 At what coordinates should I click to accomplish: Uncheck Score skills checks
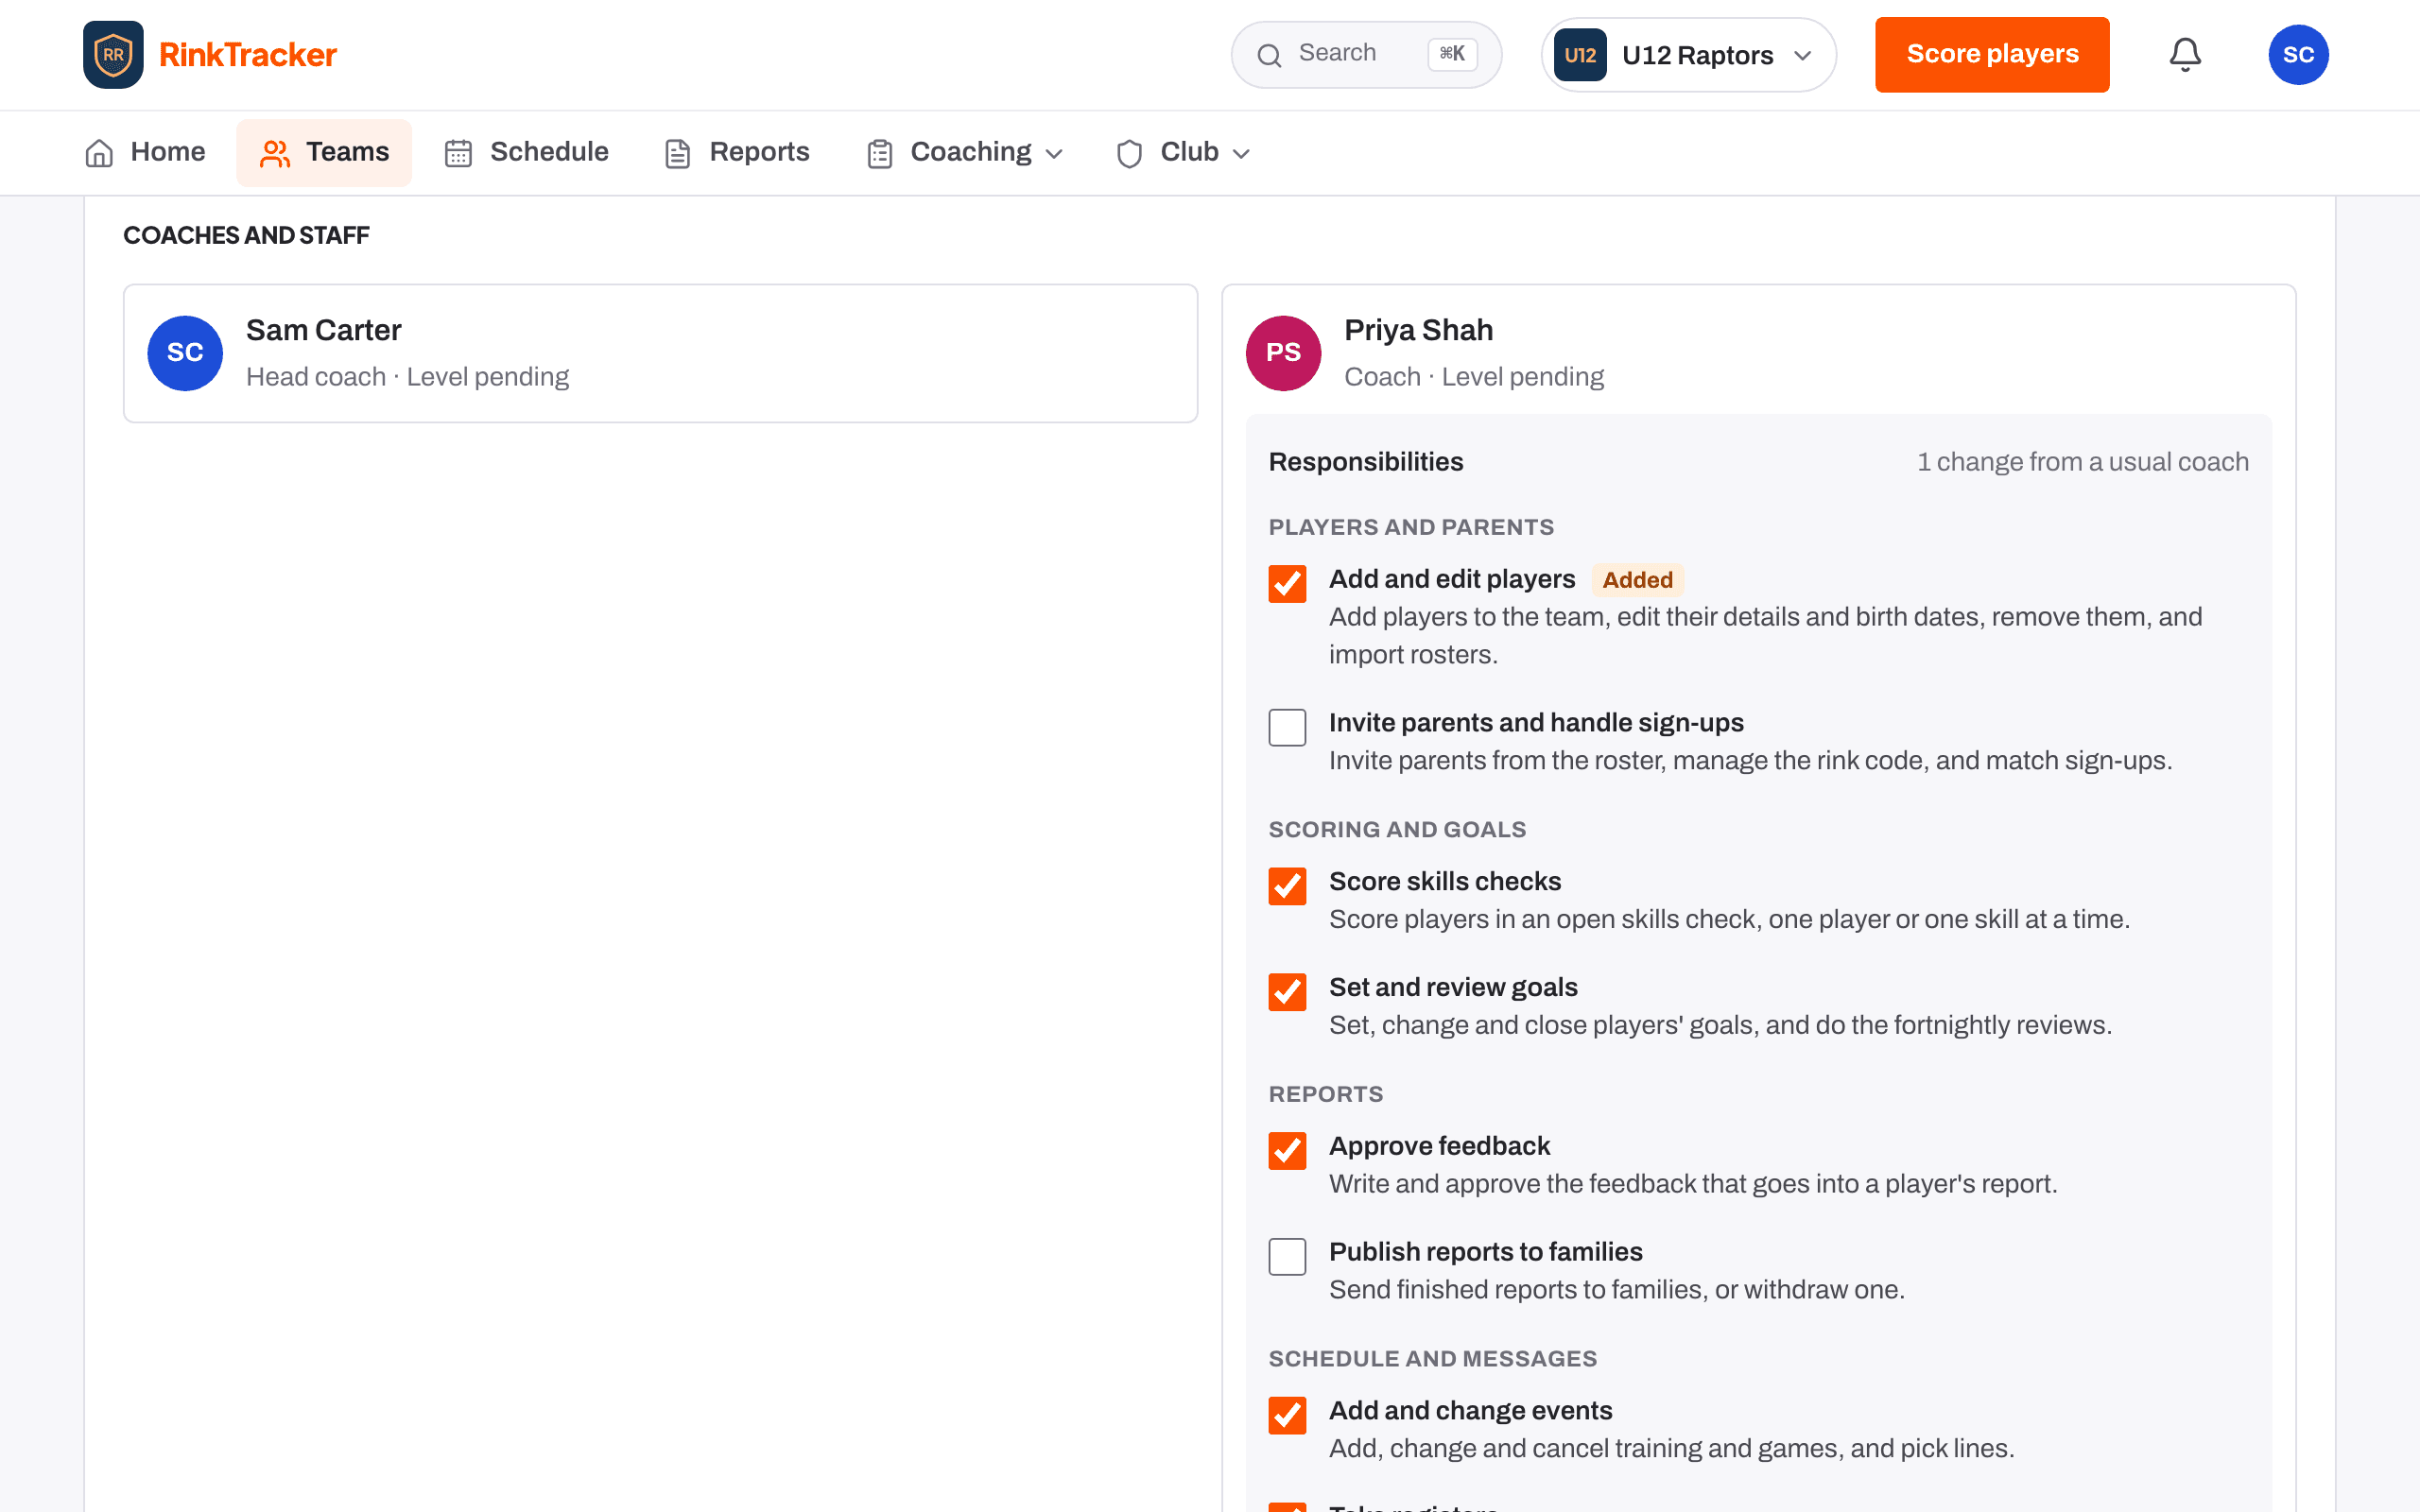tap(1287, 886)
